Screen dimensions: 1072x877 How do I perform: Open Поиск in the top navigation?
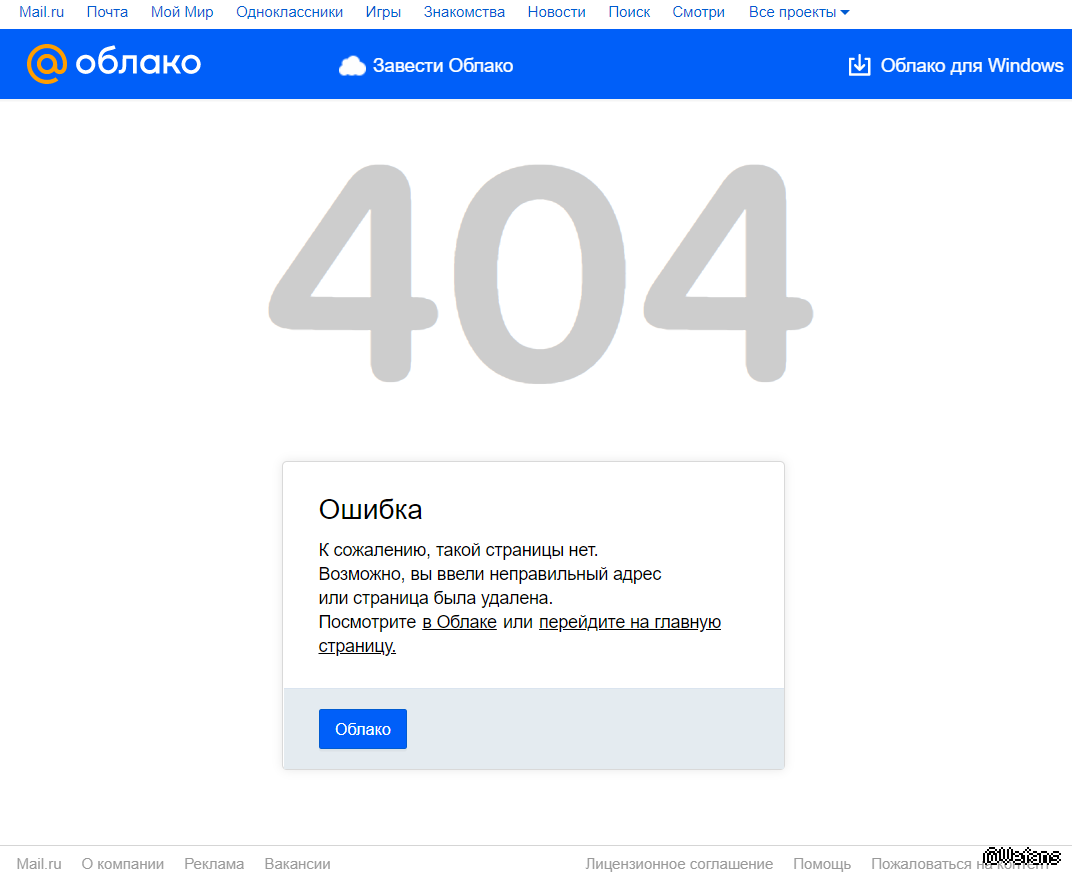(x=629, y=12)
